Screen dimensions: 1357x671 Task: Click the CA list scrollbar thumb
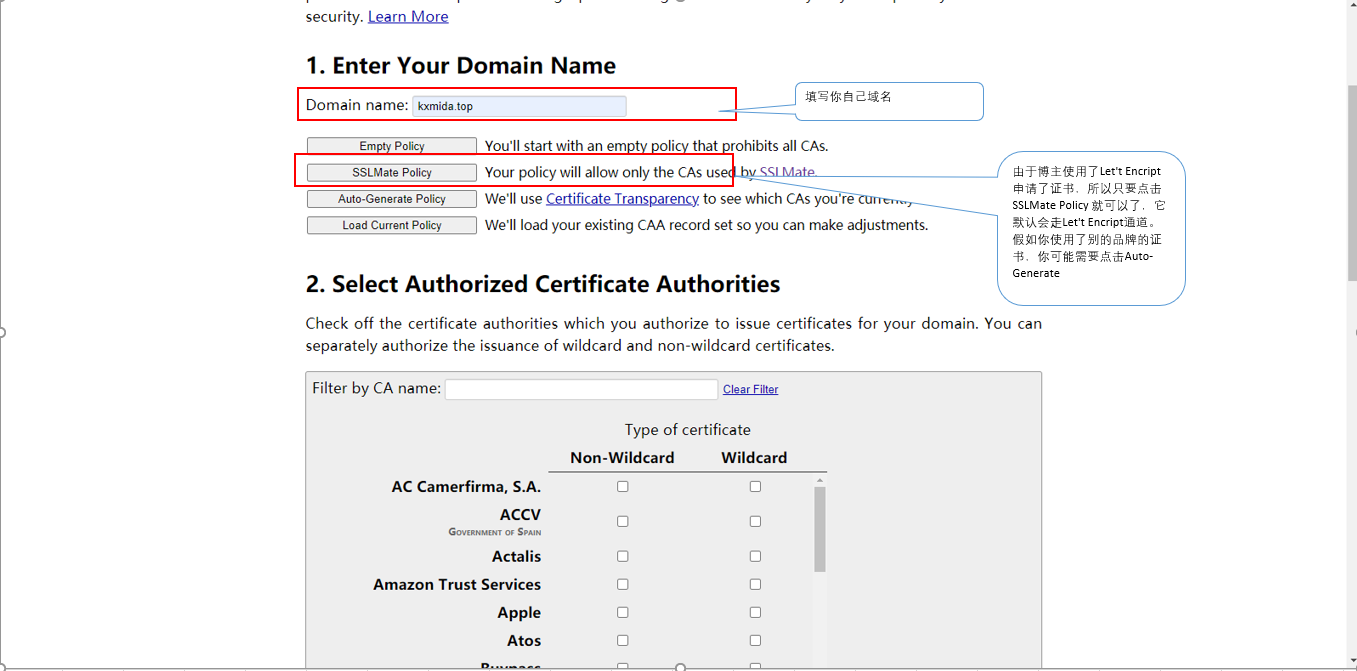click(x=820, y=529)
